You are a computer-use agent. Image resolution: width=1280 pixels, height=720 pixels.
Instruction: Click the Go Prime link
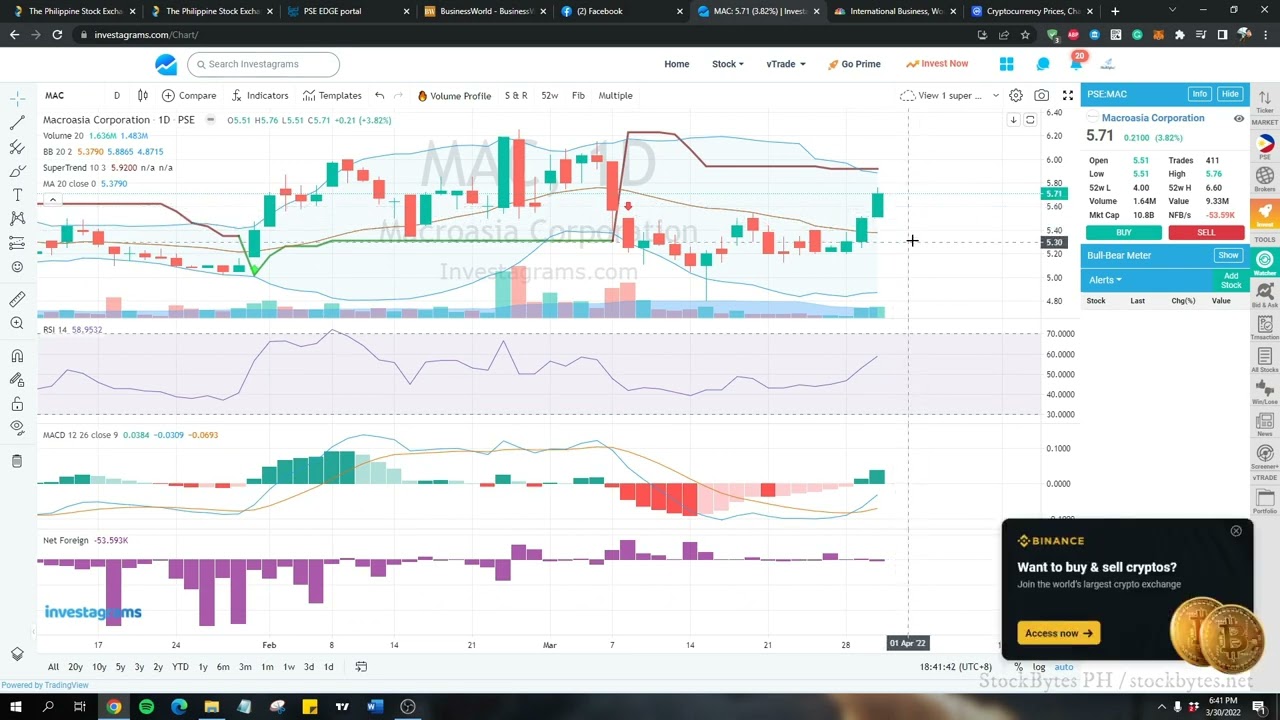point(854,64)
